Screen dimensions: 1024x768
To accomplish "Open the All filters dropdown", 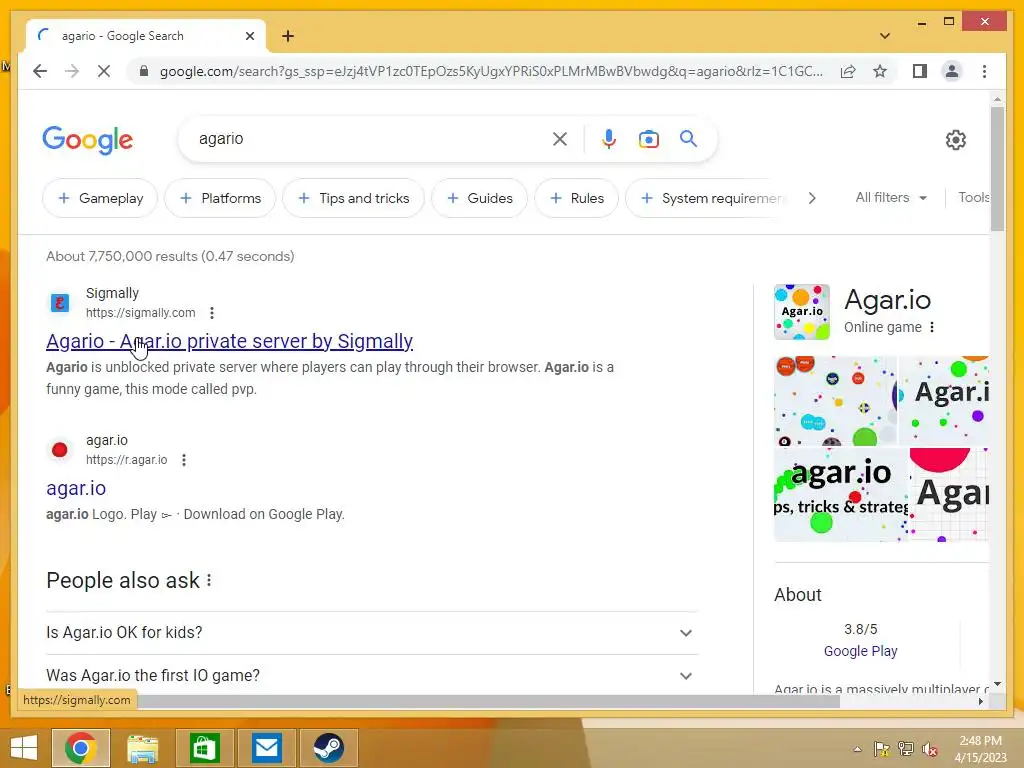I will (891, 197).
